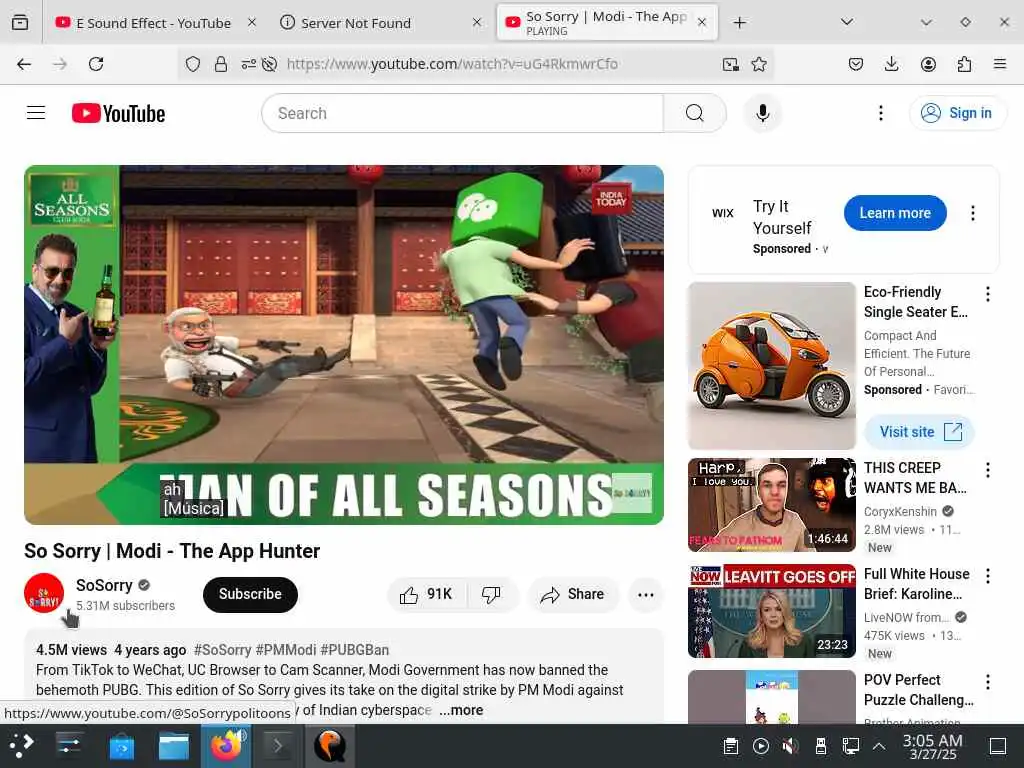The height and width of the screenshot is (768, 1024).
Task: Go forward with the Forward arrow
Action: 60,64
